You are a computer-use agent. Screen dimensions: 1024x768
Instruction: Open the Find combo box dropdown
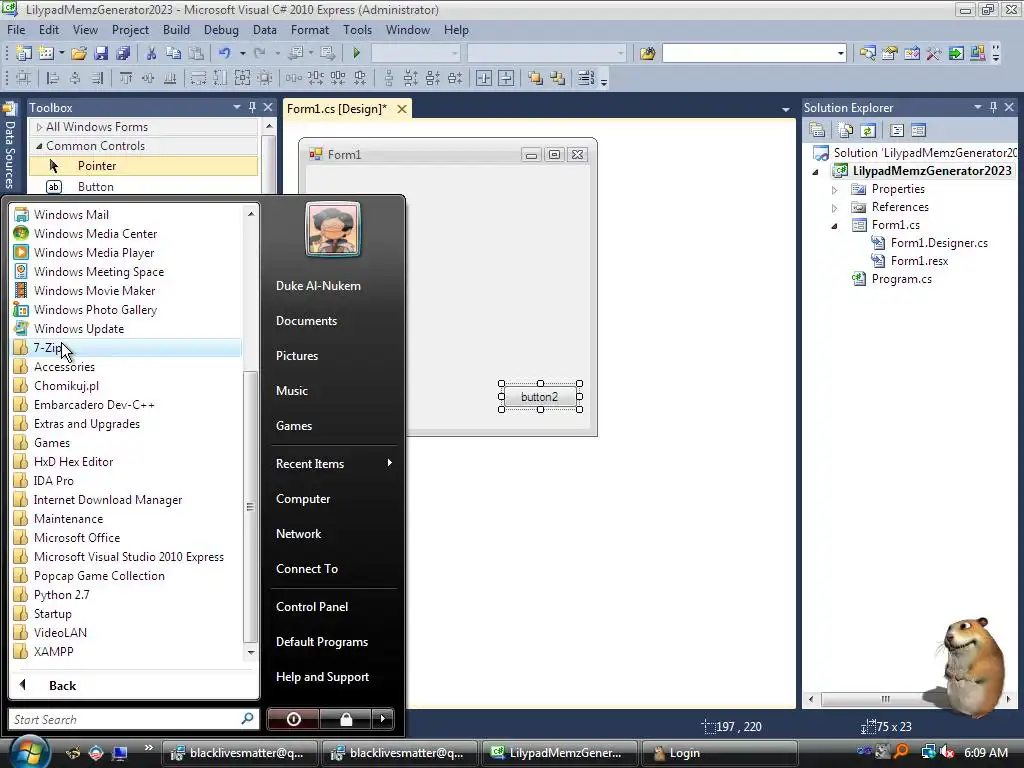point(840,54)
